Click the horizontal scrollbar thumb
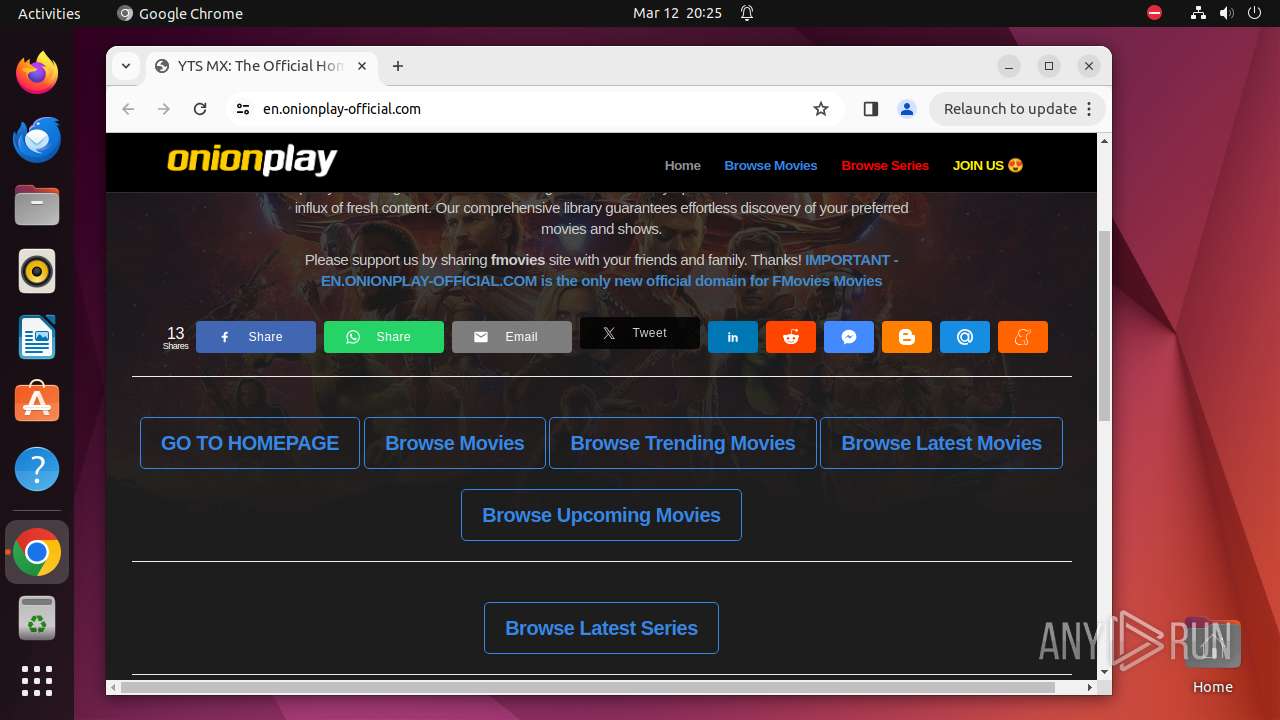The height and width of the screenshot is (720, 1280). tap(588, 687)
